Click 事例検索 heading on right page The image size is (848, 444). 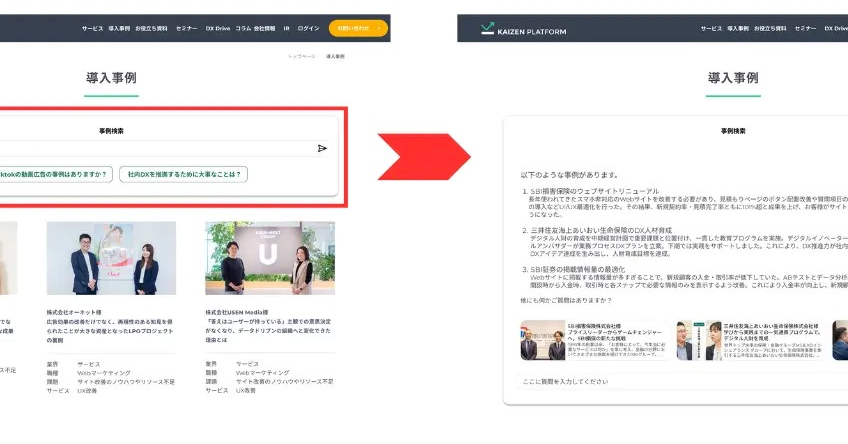tap(733, 131)
